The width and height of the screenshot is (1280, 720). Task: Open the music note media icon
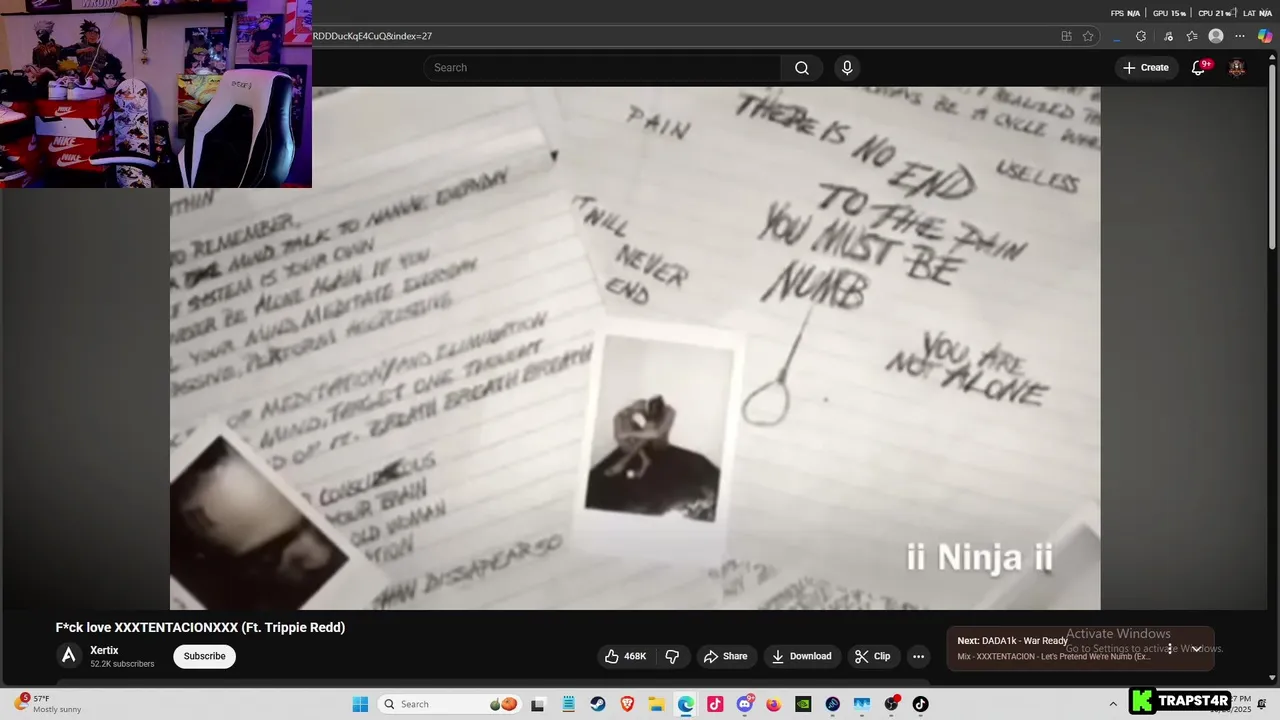click(x=1168, y=36)
